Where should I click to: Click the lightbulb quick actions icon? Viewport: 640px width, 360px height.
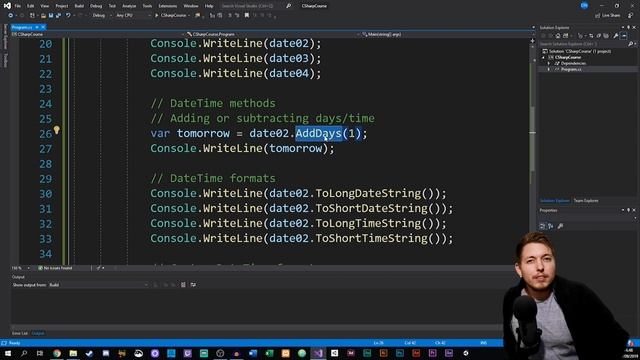pos(56,130)
